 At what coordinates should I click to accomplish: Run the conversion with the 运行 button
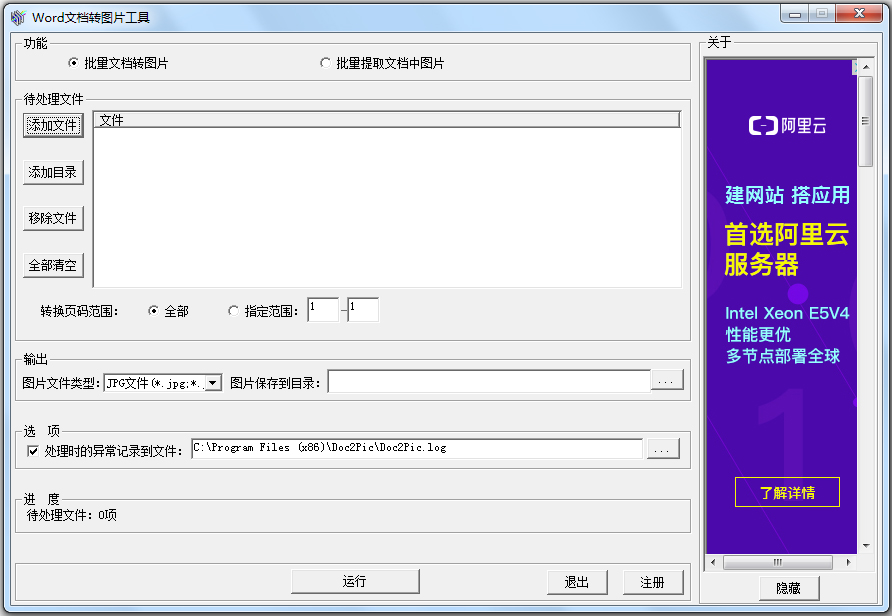(x=355, y=582)
